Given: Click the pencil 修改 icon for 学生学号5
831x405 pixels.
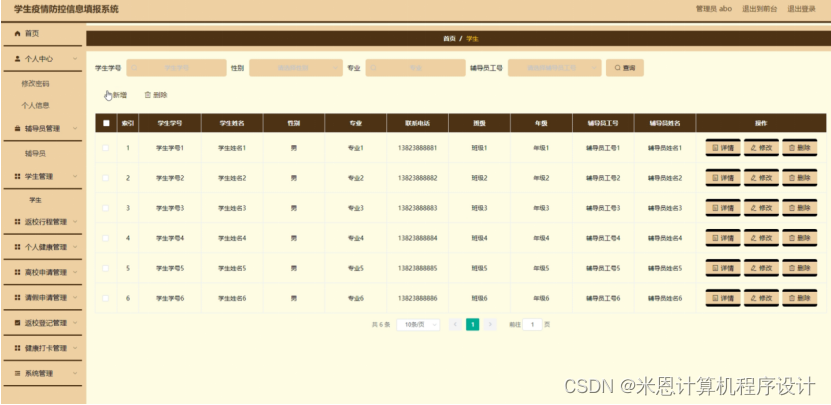Looking at the screenshot, I should coord(754,268).
